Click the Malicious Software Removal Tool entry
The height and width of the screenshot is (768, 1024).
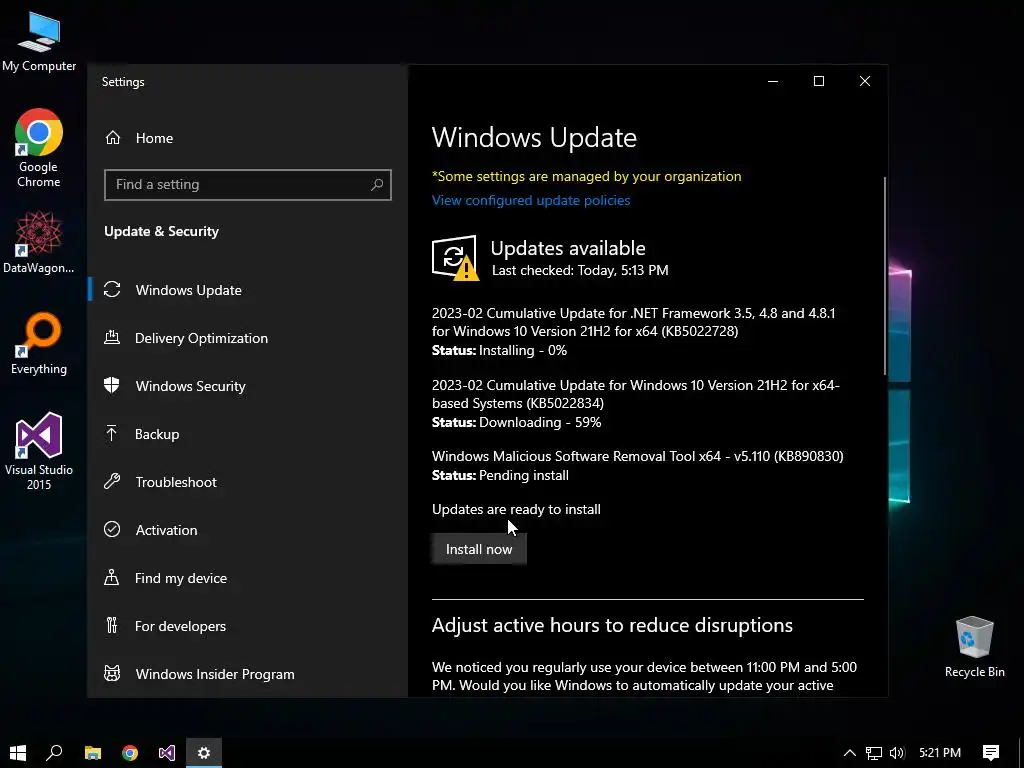coord(637,456)
